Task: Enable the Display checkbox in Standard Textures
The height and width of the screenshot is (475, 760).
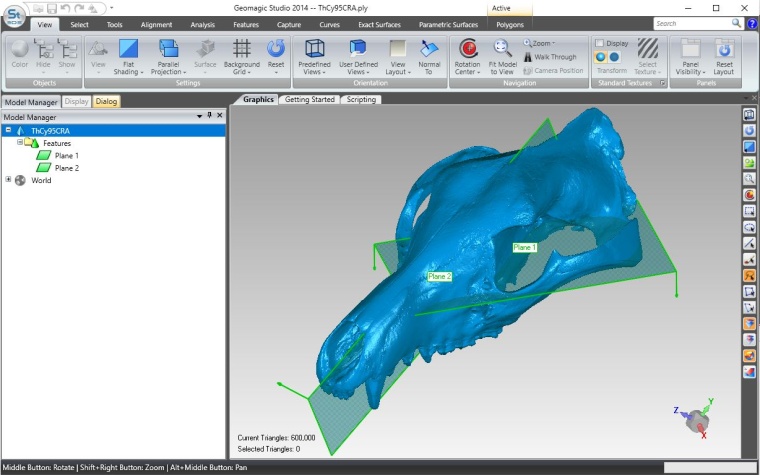Action: [599, 43]
